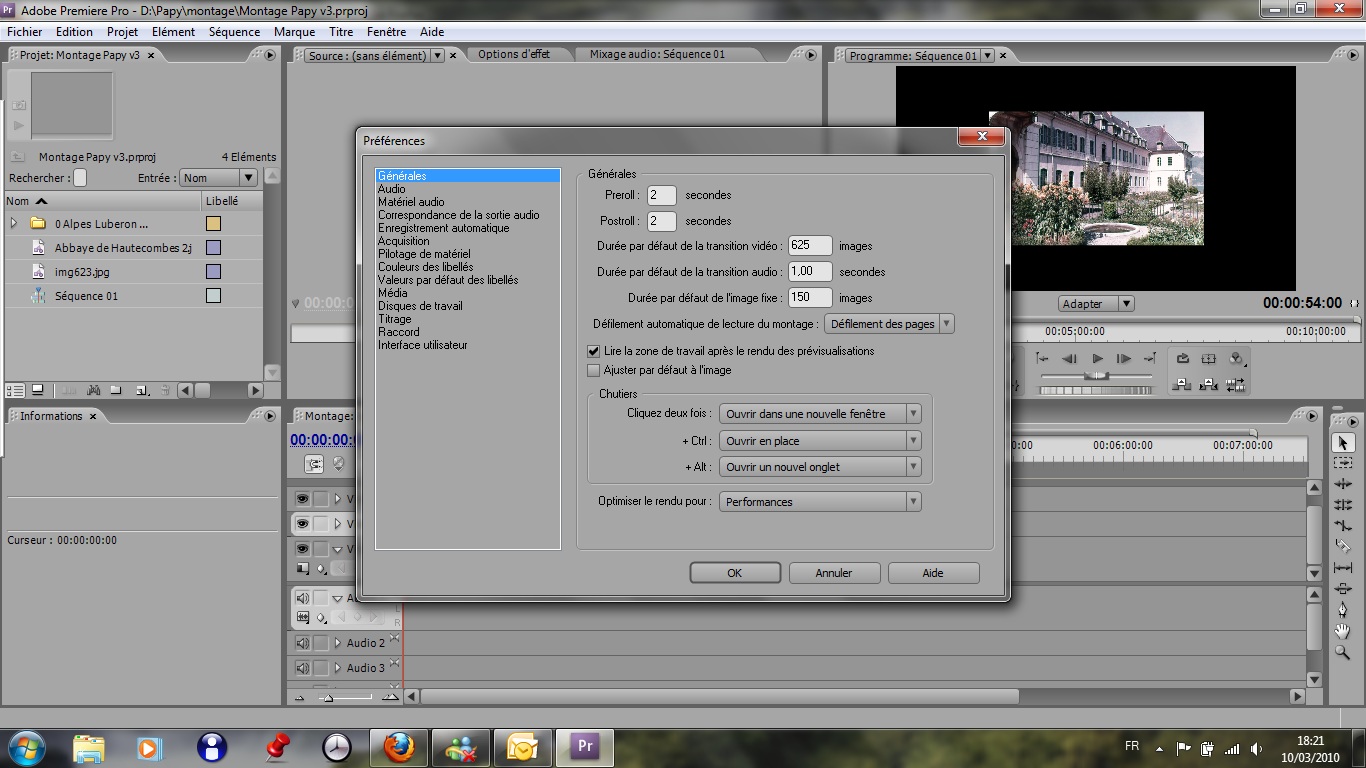Click Play in Program monitor
Image resolution: width=1366 pixels, height=768 pixels.
pos(1097,358)
